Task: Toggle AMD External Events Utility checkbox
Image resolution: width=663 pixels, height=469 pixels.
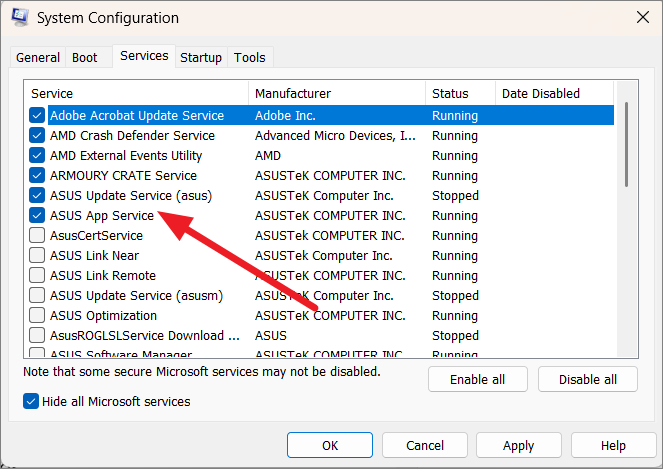Action: pyautogui.click(x=37, y=155)
